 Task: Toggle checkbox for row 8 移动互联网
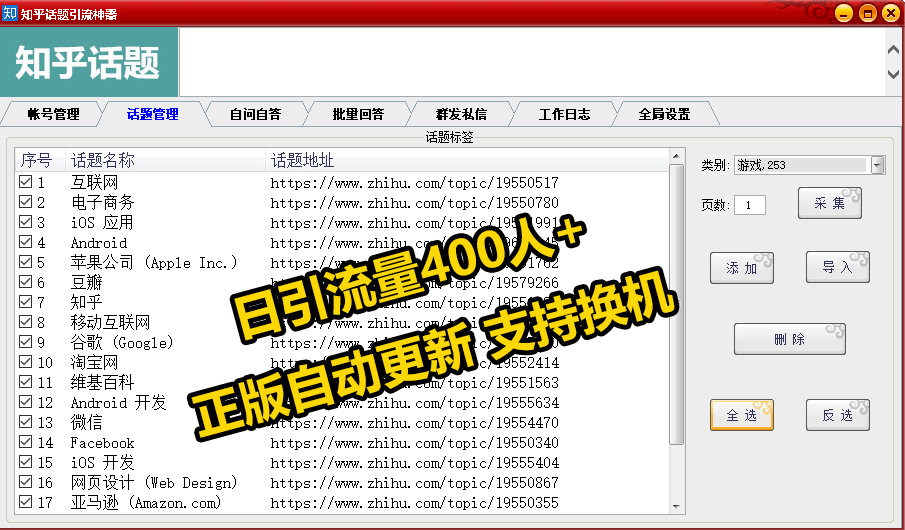coord(25,322)
